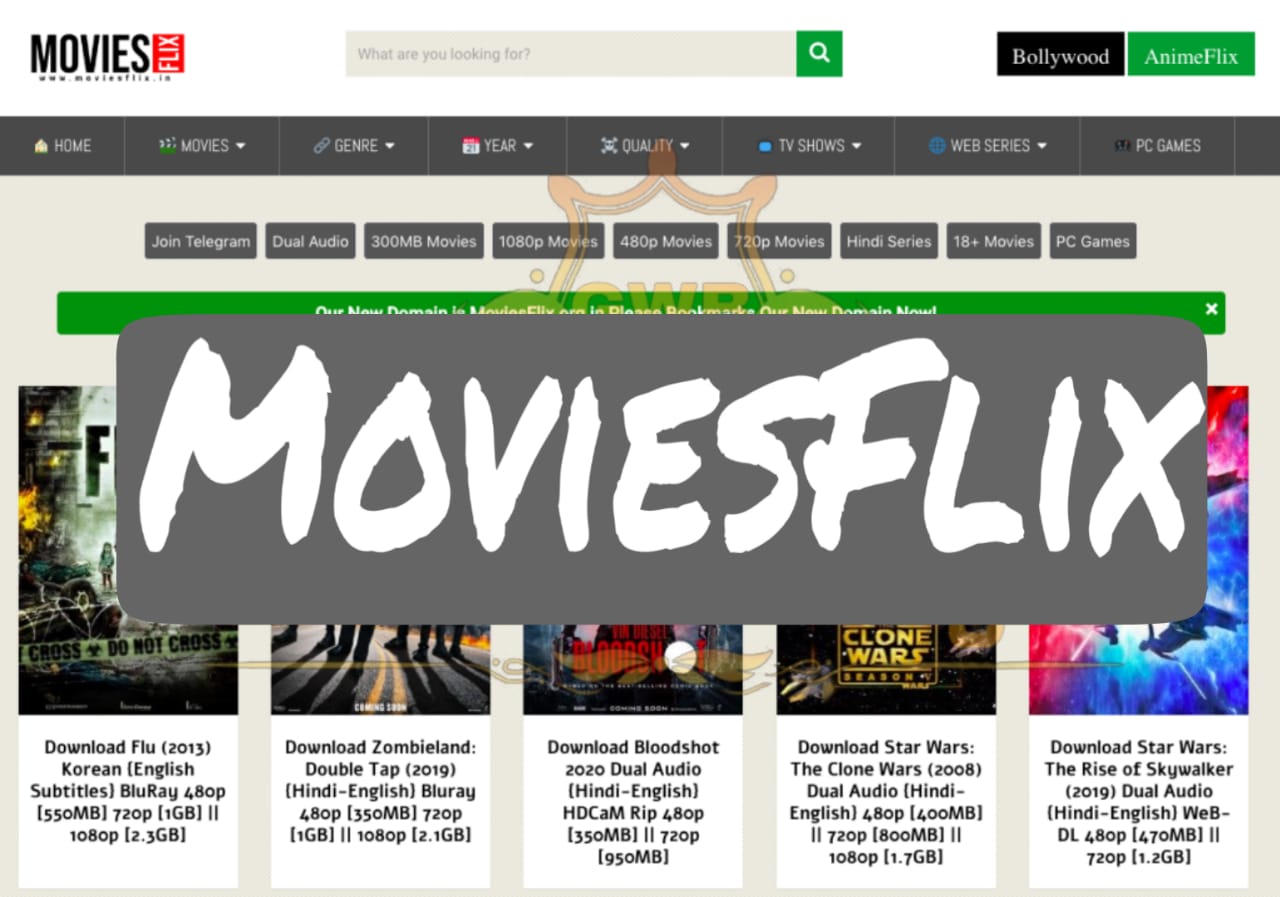The width and height of the screenshot is (1280, 897).
Task: Click the gamepad icon beside PC GAMES
Action: pyautogui.click(x=1122, y=146)
